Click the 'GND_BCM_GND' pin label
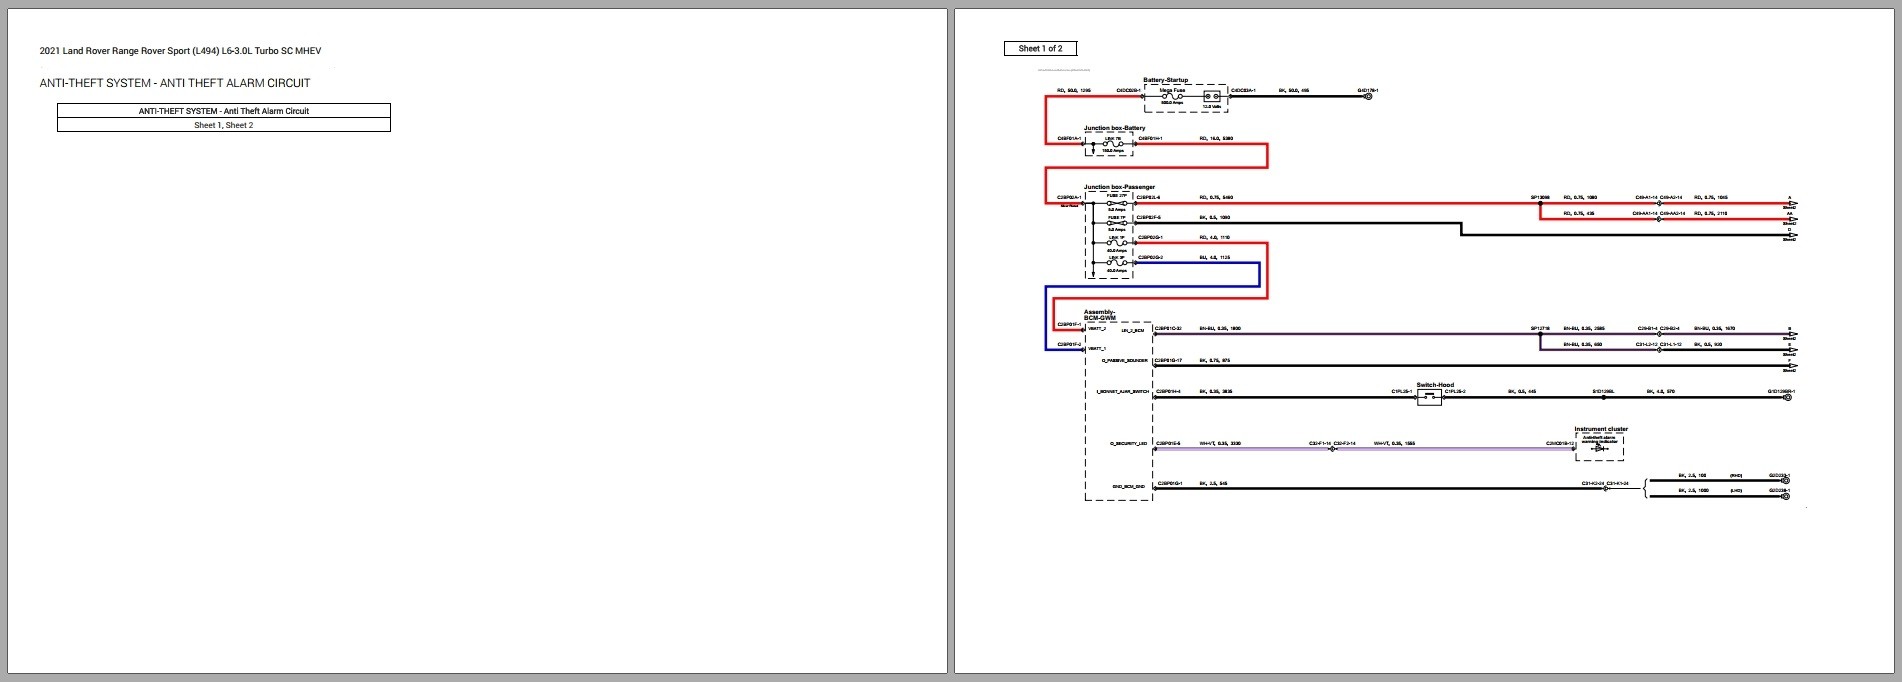The image size is (1902, 682). pos(1128,487)
